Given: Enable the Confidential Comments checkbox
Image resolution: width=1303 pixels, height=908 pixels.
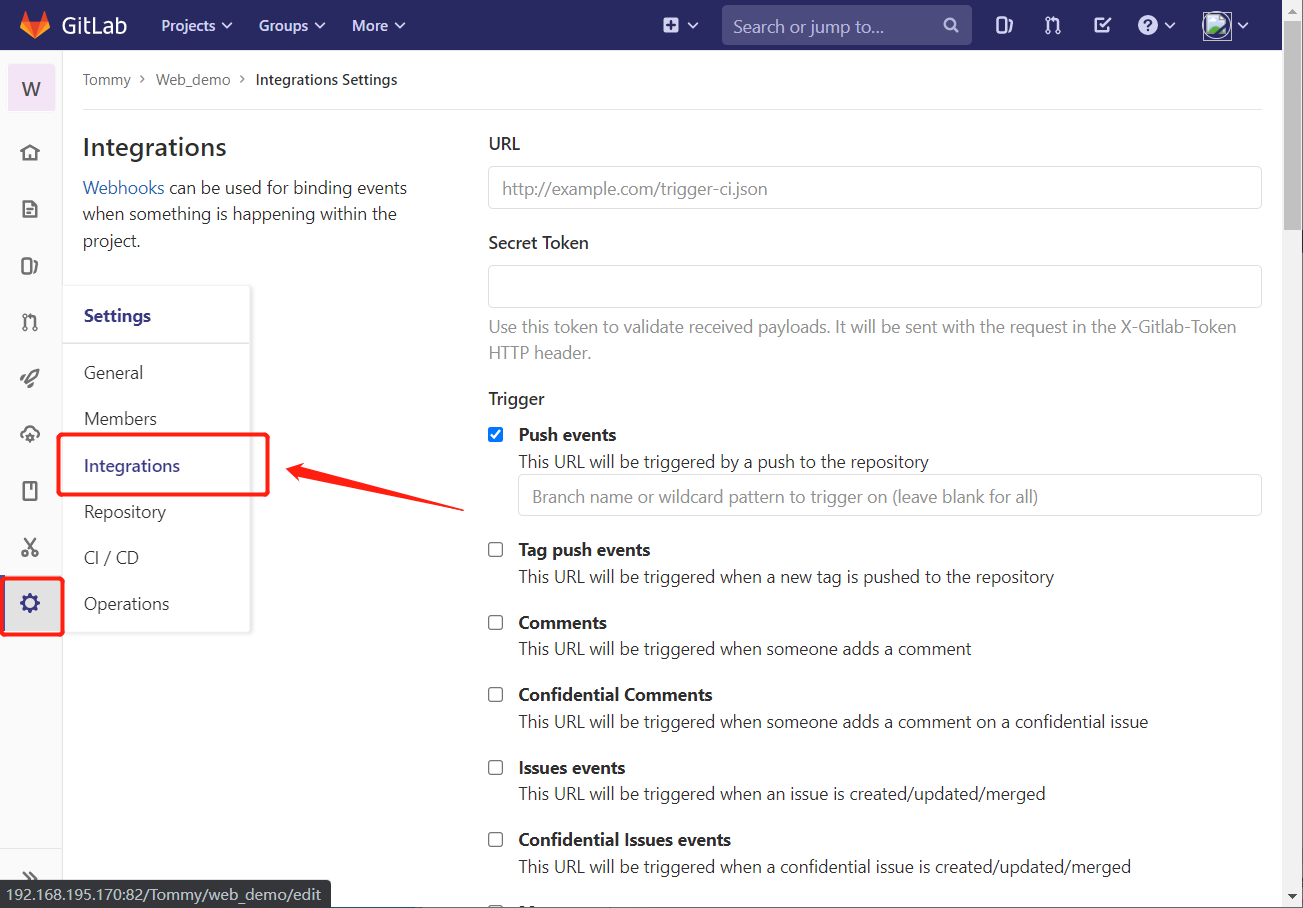Looking at the screenshot, I should (x=495, y=694).
